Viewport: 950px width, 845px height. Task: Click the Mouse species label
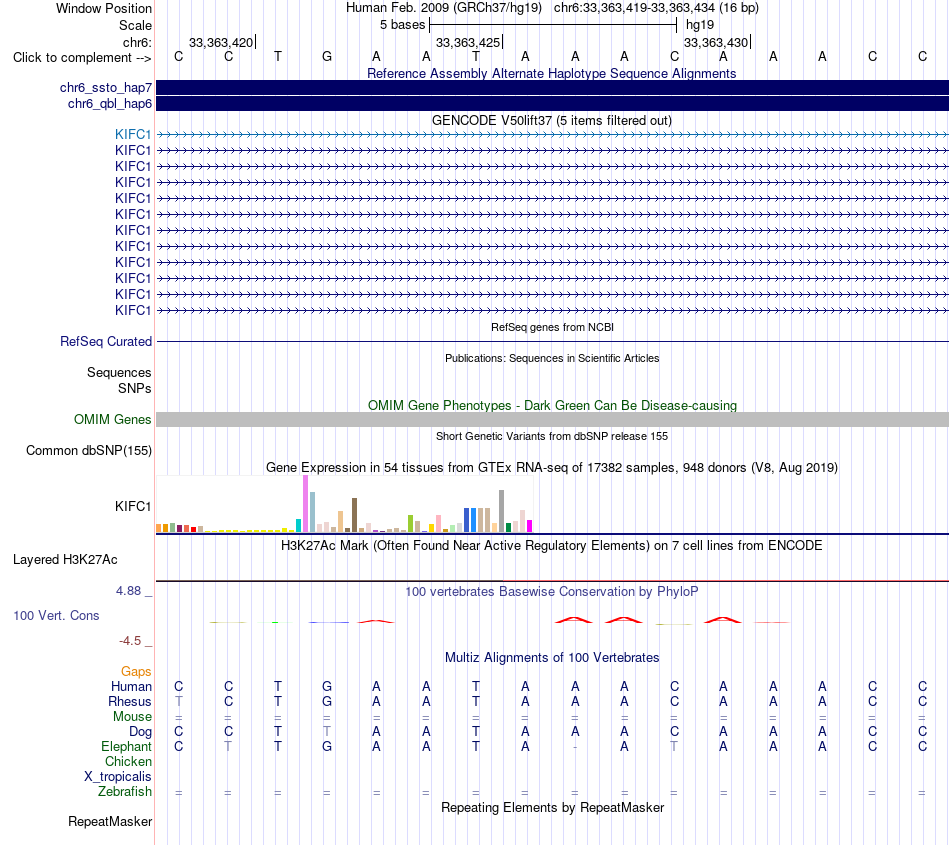point(132,717)
